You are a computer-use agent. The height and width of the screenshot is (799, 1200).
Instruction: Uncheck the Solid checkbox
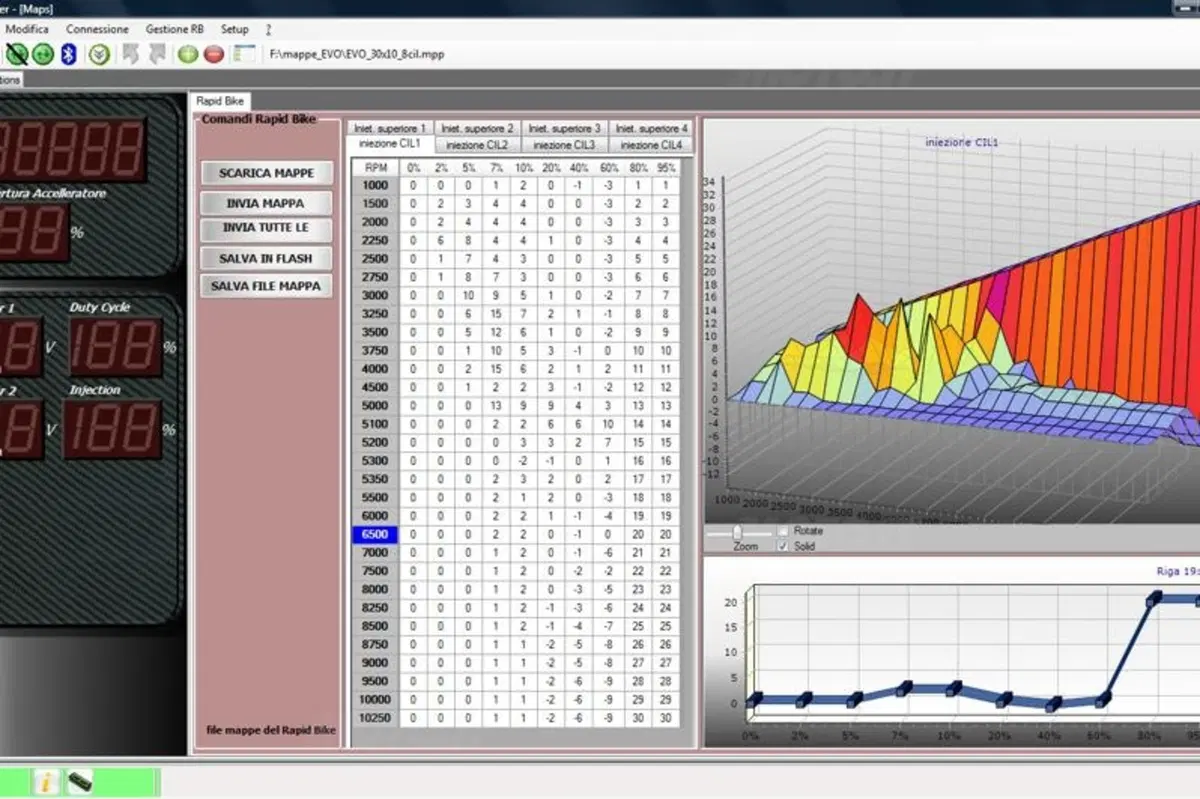(783, 546)
